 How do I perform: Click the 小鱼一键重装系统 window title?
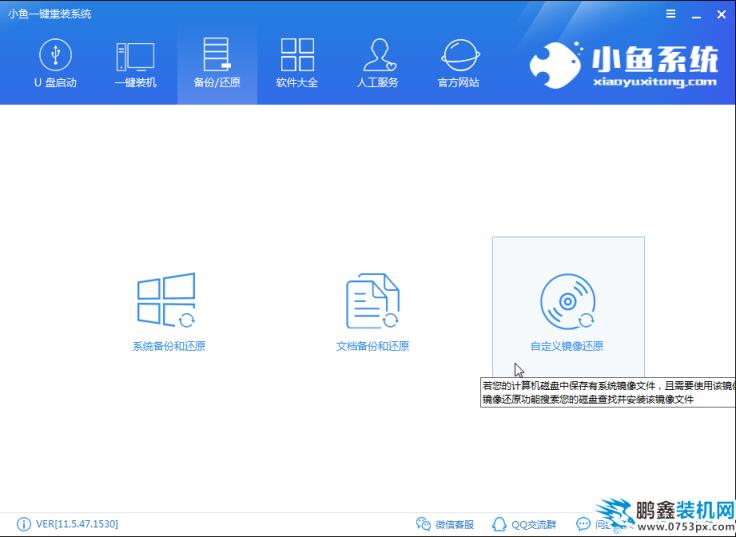coord(49,14)
